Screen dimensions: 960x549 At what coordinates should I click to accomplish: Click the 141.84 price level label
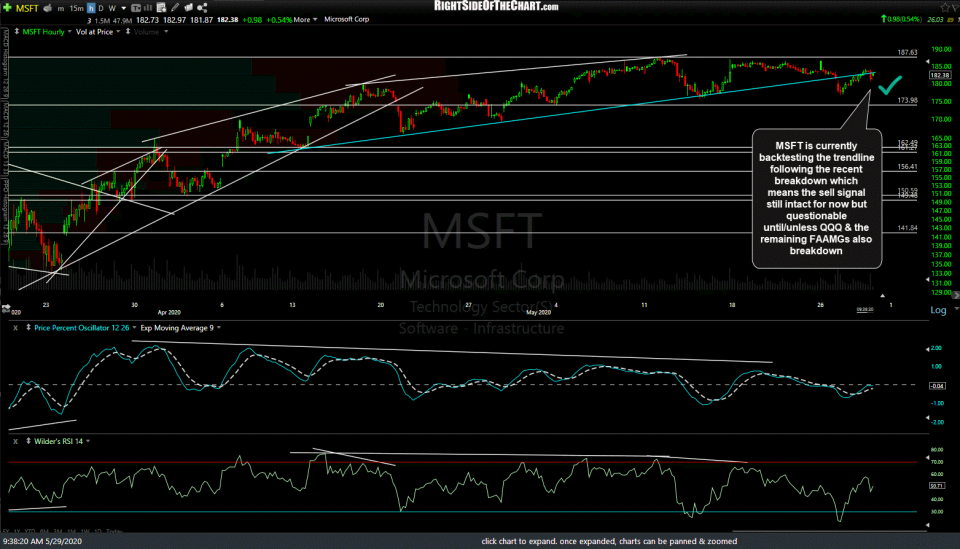click(907, 228)
